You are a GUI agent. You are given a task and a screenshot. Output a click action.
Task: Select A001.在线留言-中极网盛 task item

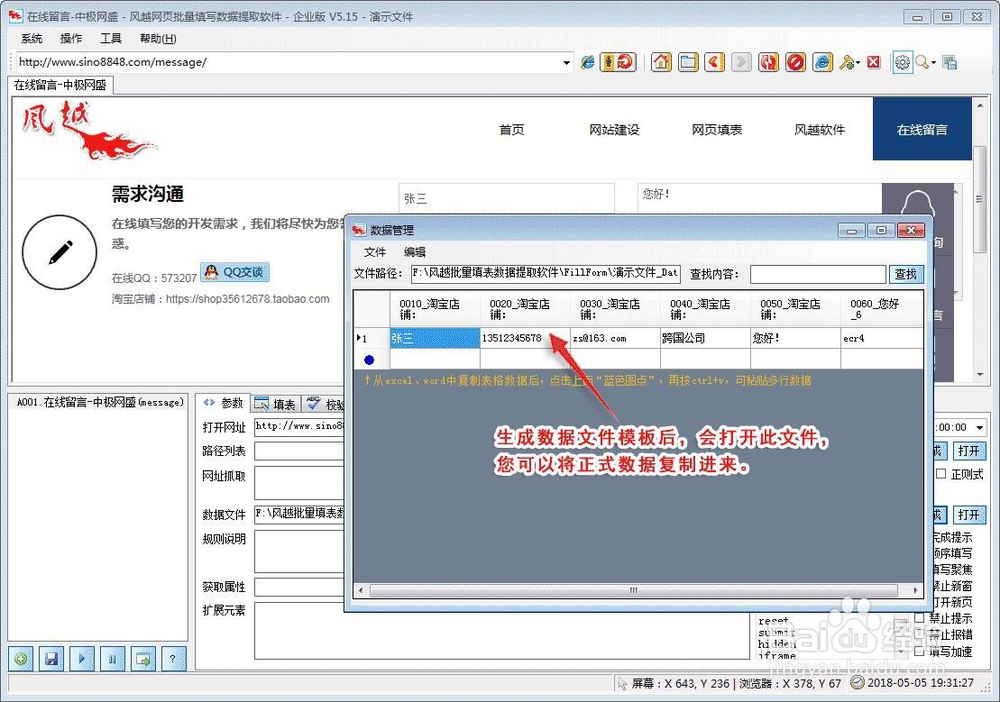(99, 402)
